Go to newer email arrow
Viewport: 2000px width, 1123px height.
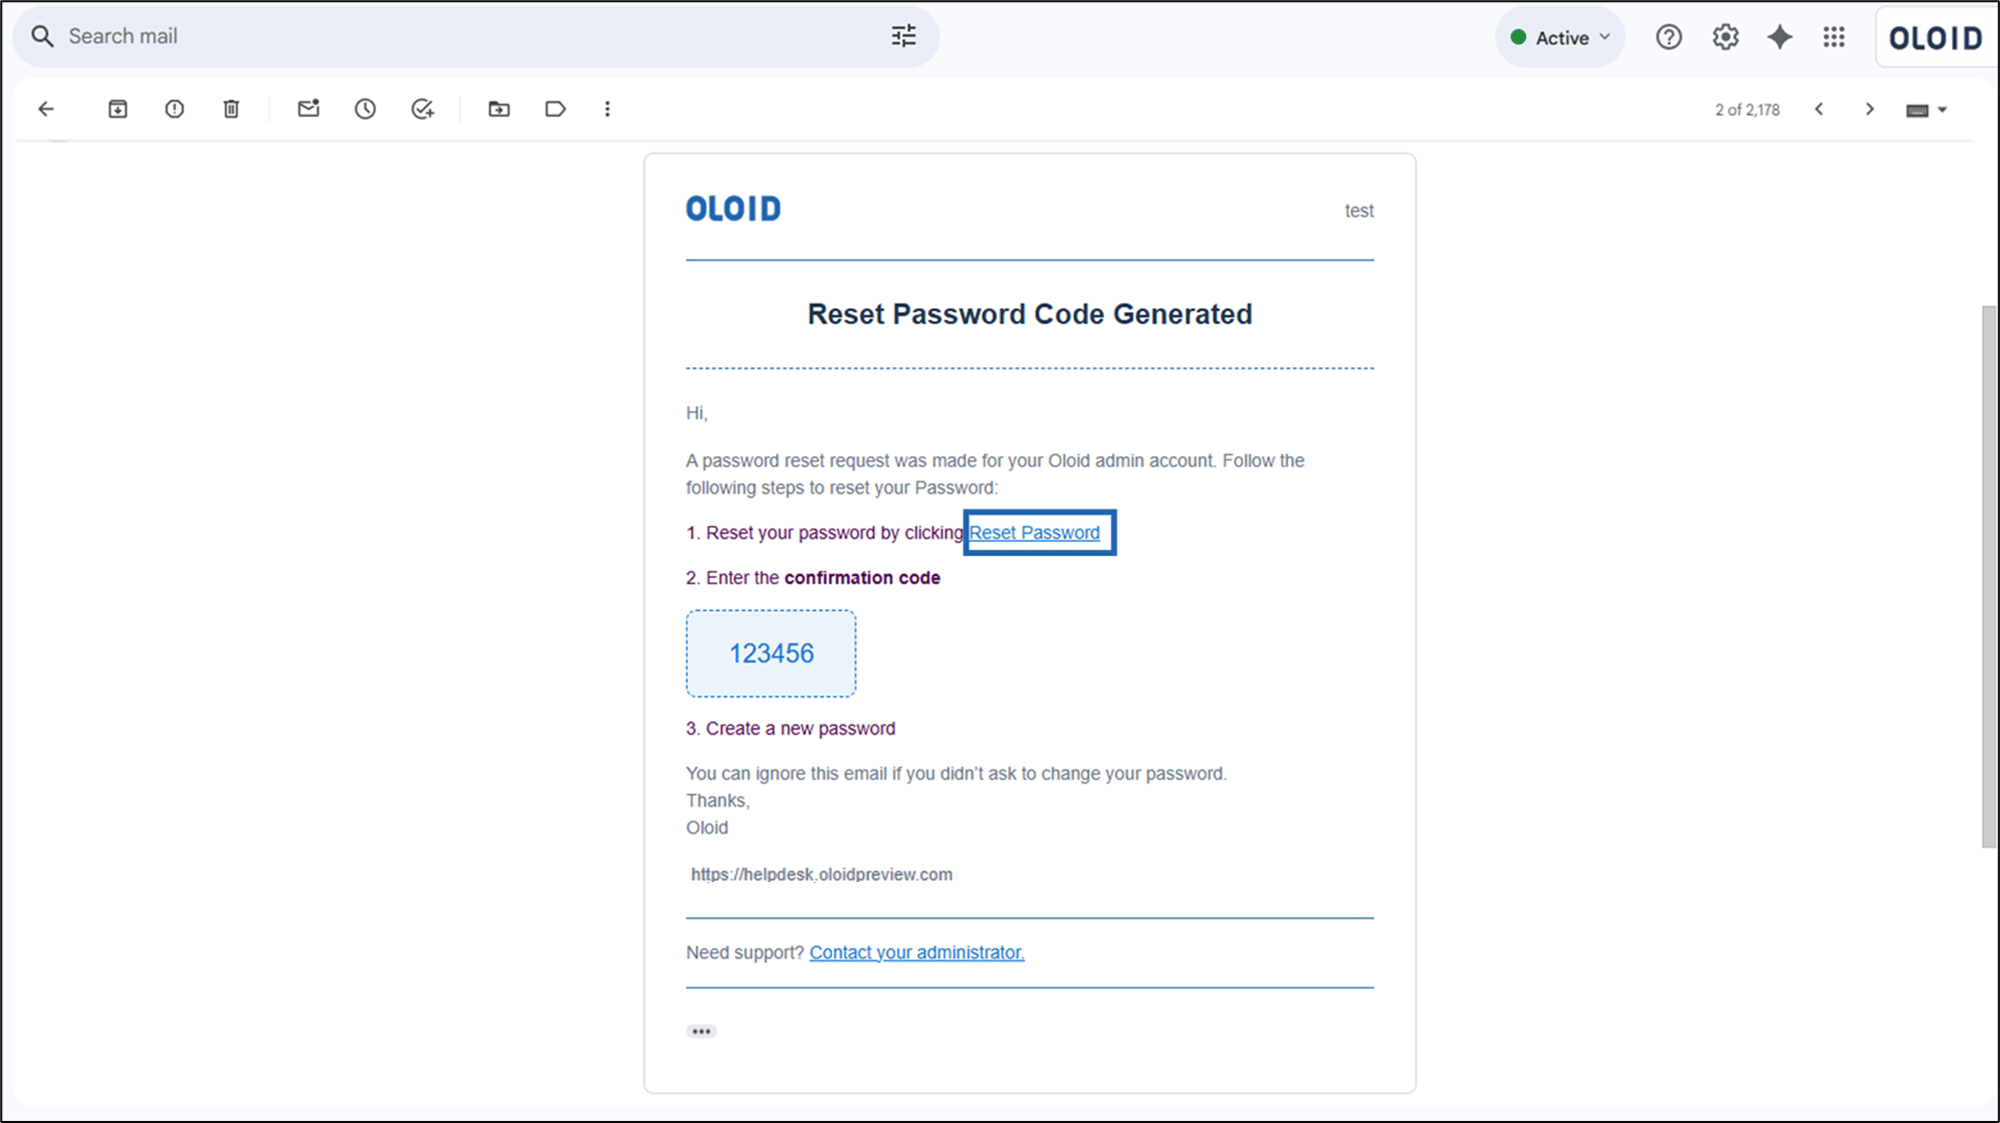1819,109
